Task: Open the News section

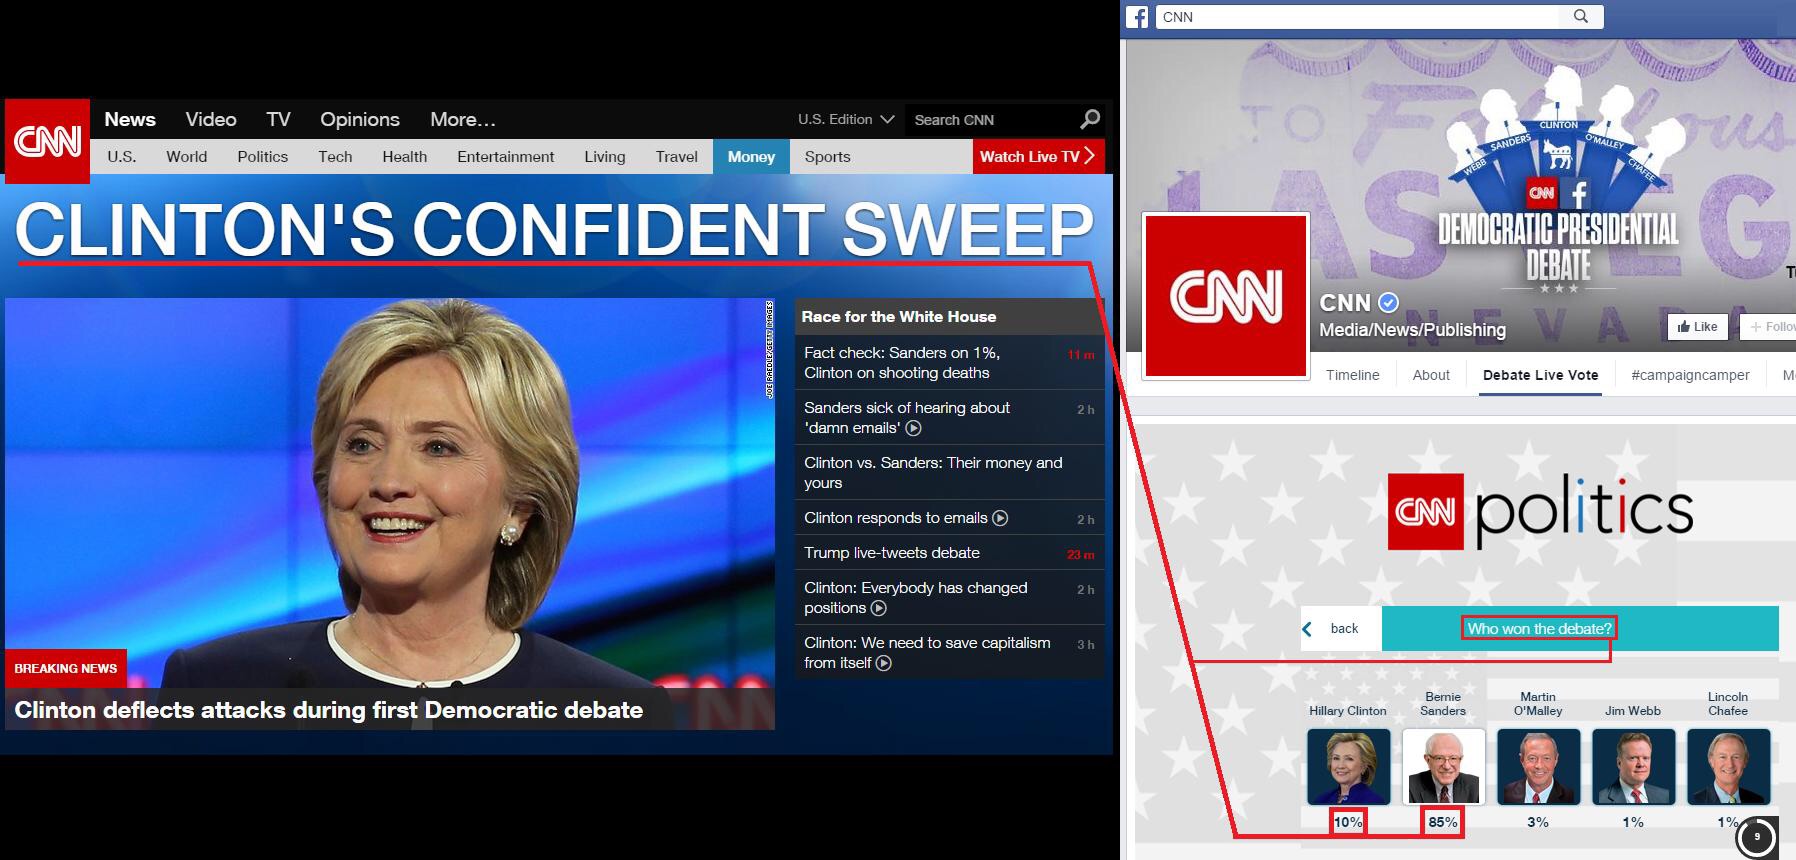Action: tap(130, 119)
